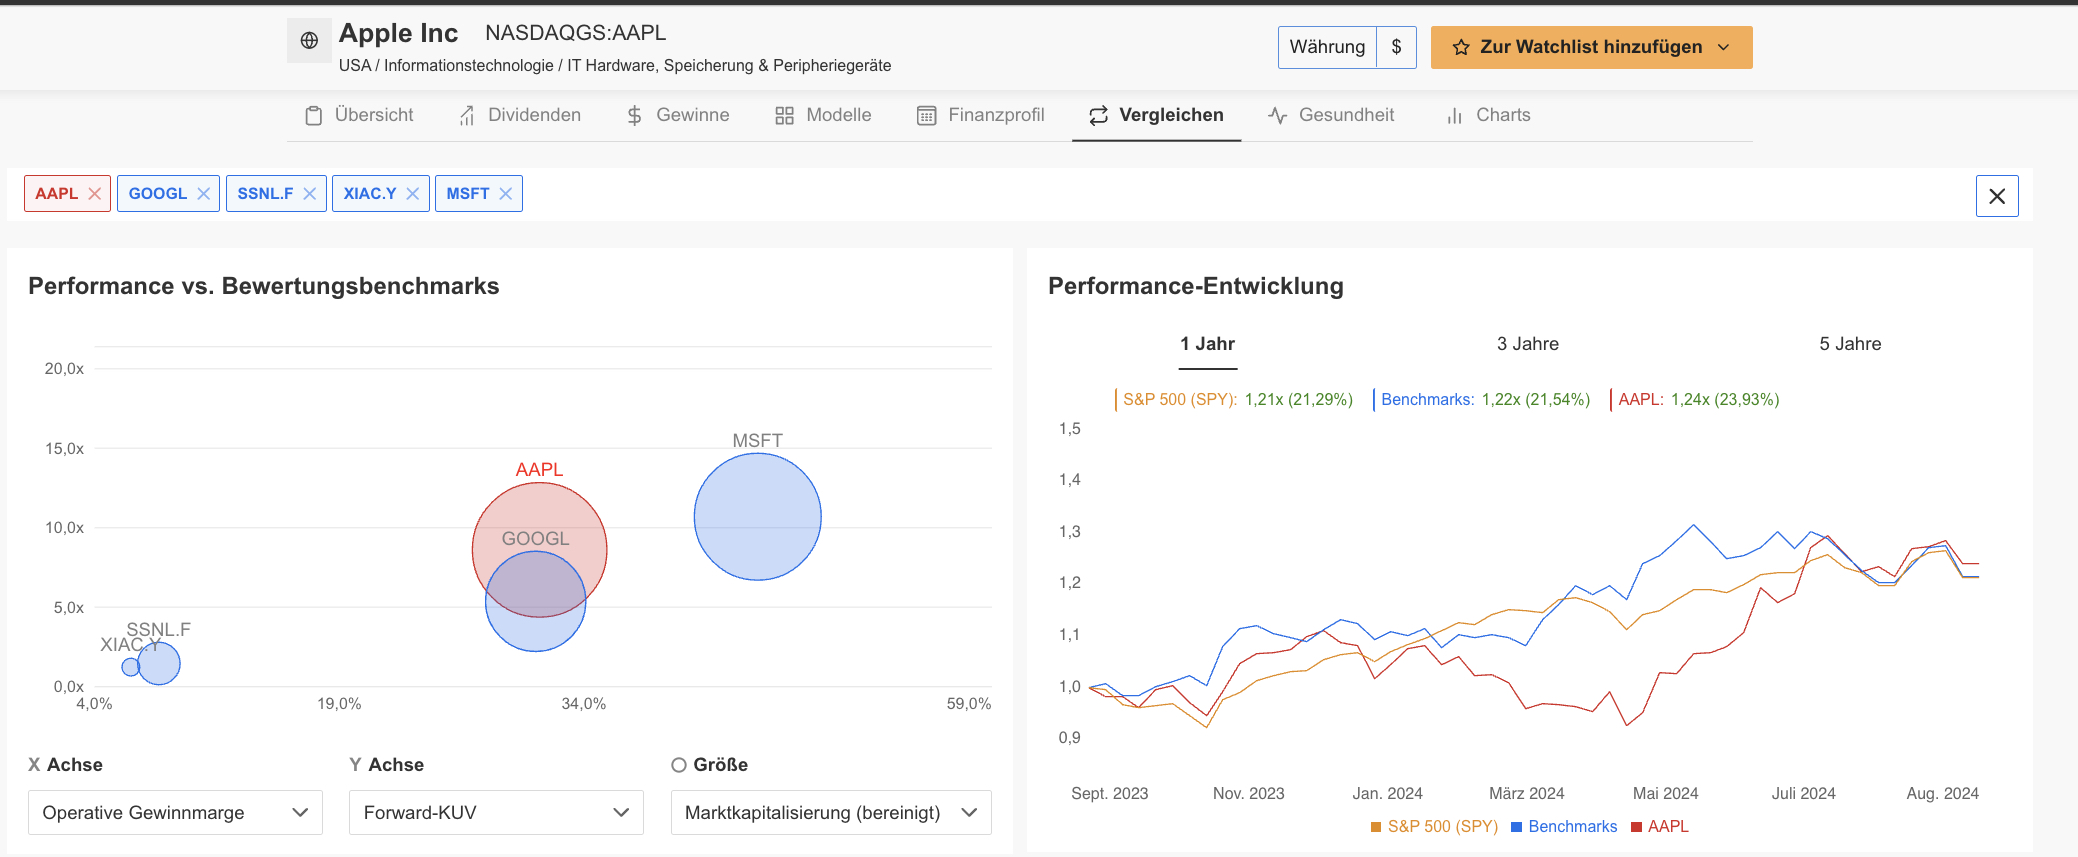The width and height of the screenshot is (2078, 857).
Task: Open the Forward-KUV Y-axis dropdown
Action: (496, 813)
